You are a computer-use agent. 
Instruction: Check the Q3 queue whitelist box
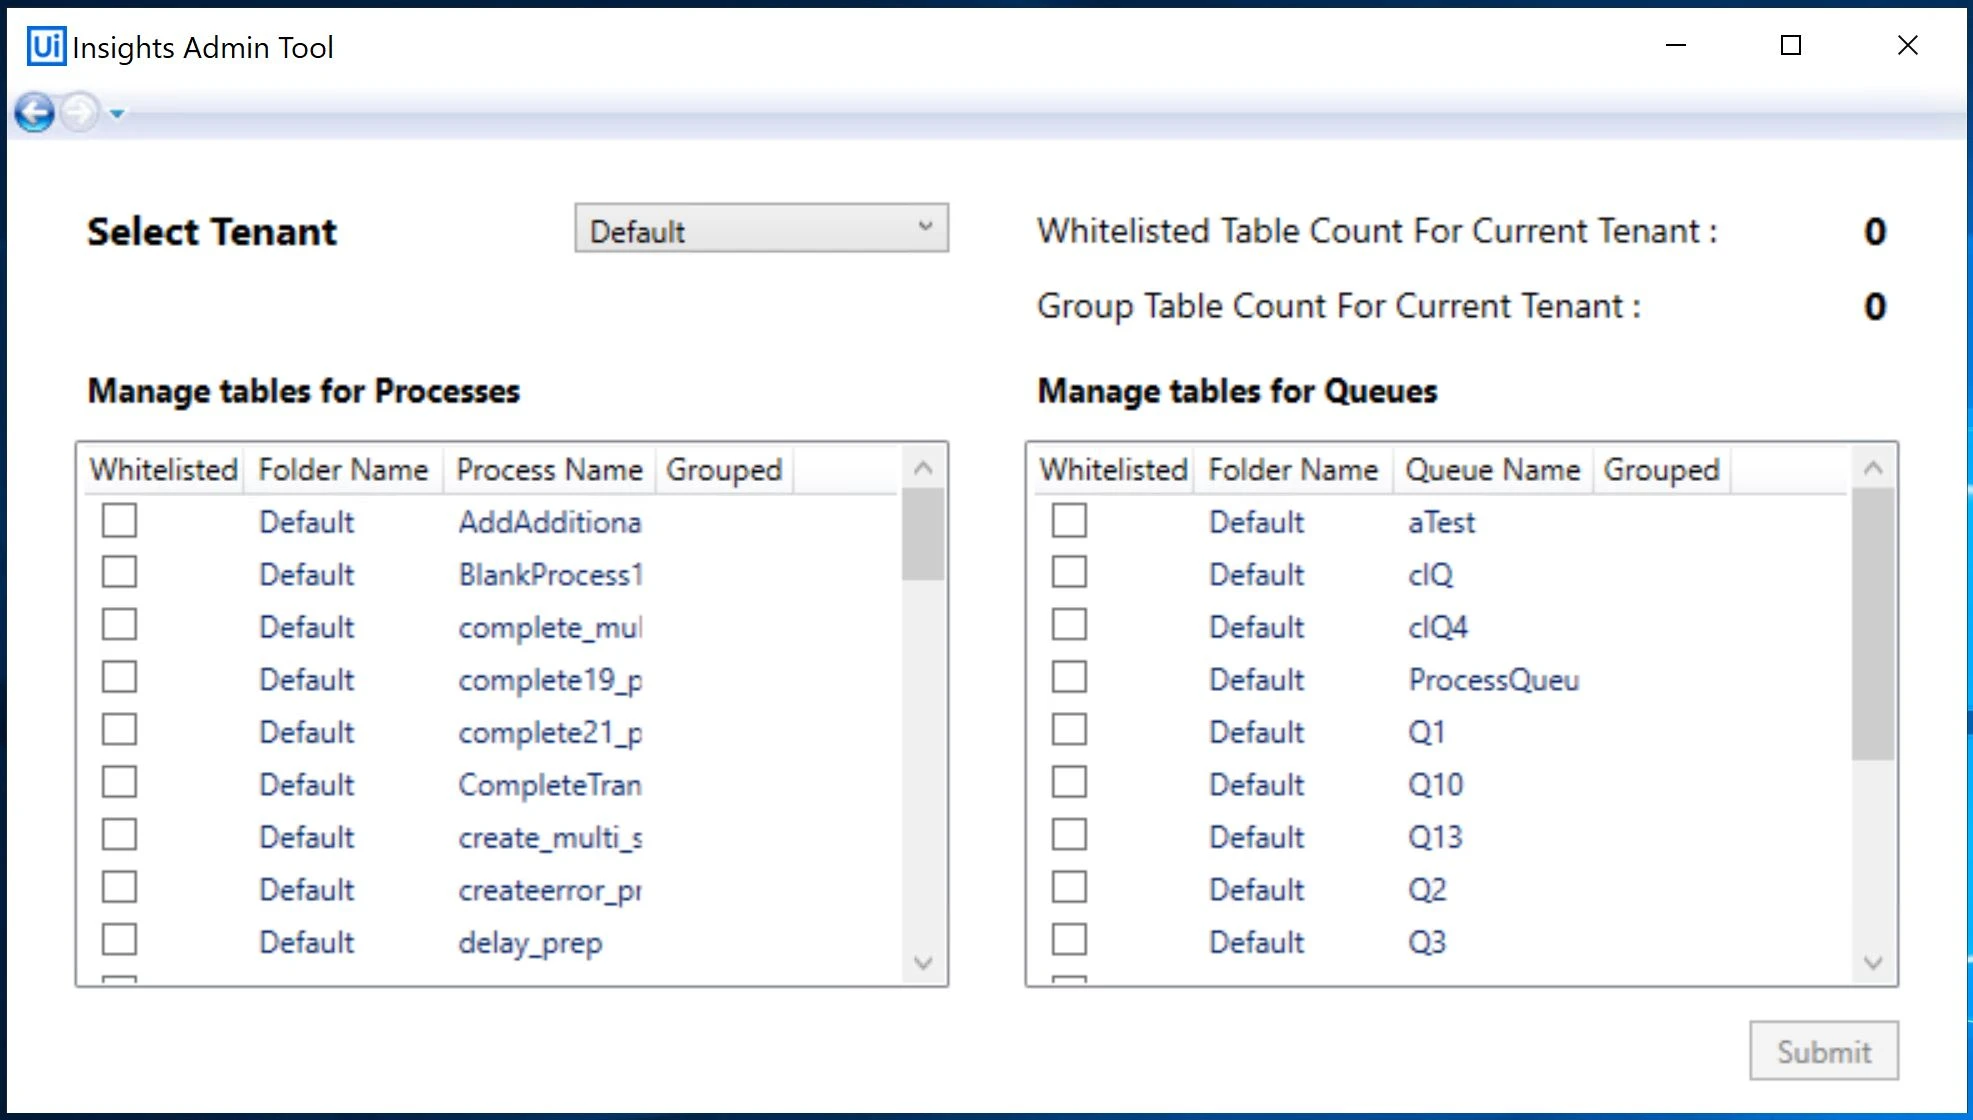(x=1069, y=940)
